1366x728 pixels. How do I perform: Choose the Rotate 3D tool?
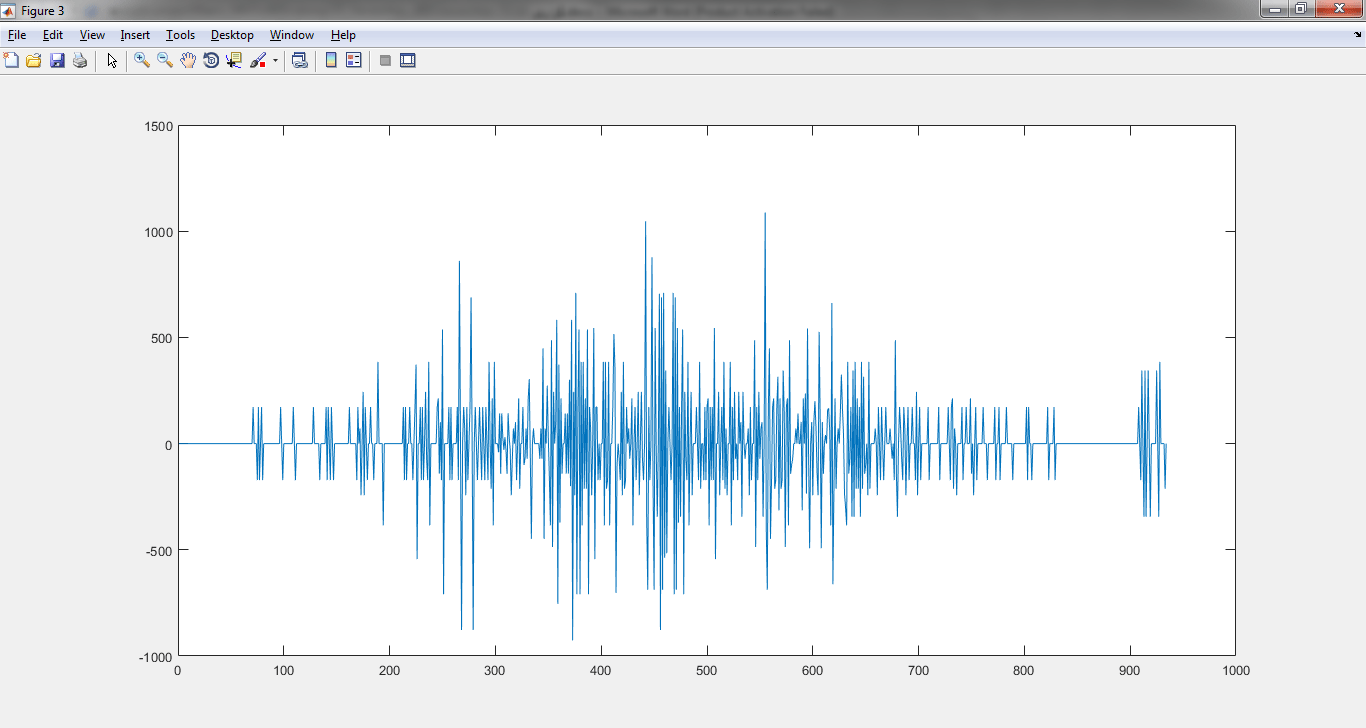click(x=211, y=60)
